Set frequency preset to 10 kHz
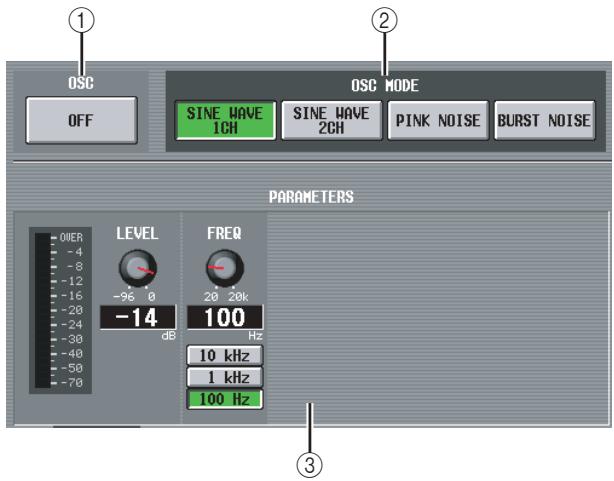Screen dimensions: 614x481 pos(225,356)
